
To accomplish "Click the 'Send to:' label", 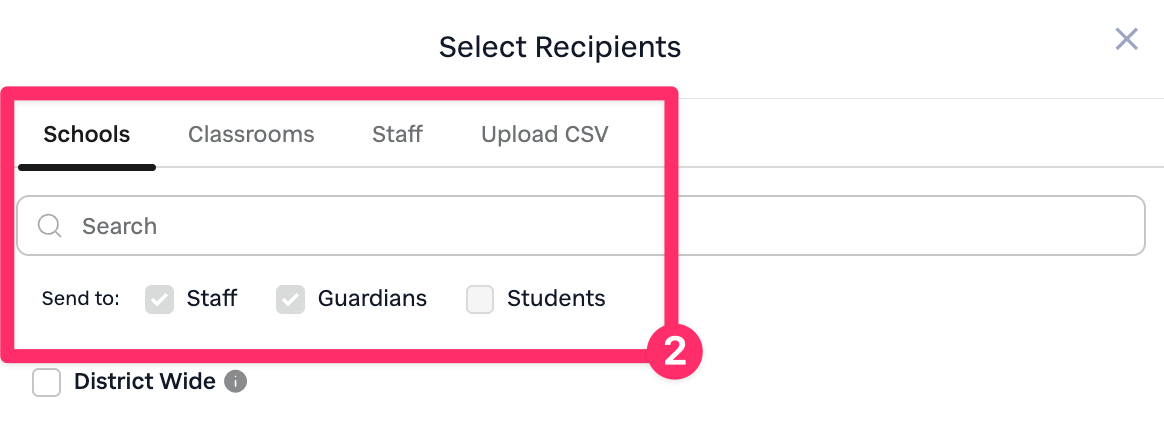I will point(81,299).
